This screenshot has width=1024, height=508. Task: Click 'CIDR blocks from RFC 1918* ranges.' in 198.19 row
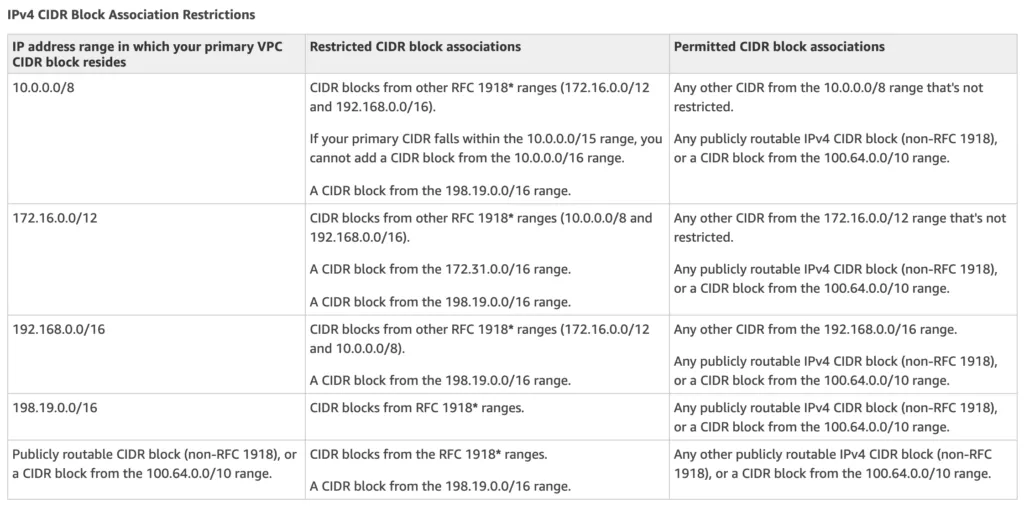point(417,408)
